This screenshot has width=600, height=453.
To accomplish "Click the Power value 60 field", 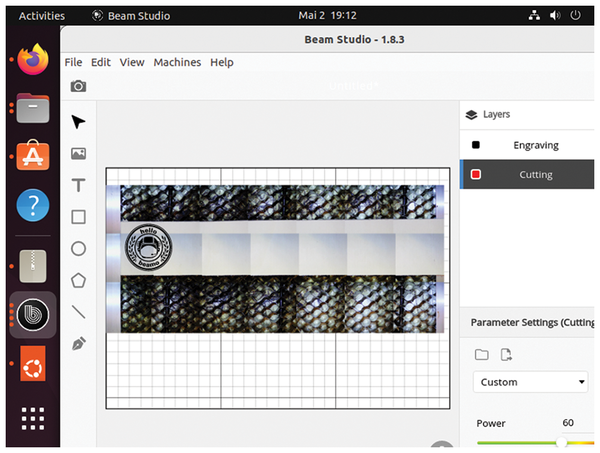I will pyautogui.click(x=568, y=422).
